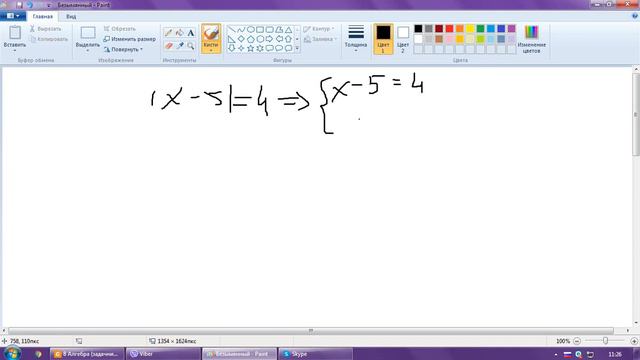Choose the Rounded rectangular callout shape

(269, 48)
